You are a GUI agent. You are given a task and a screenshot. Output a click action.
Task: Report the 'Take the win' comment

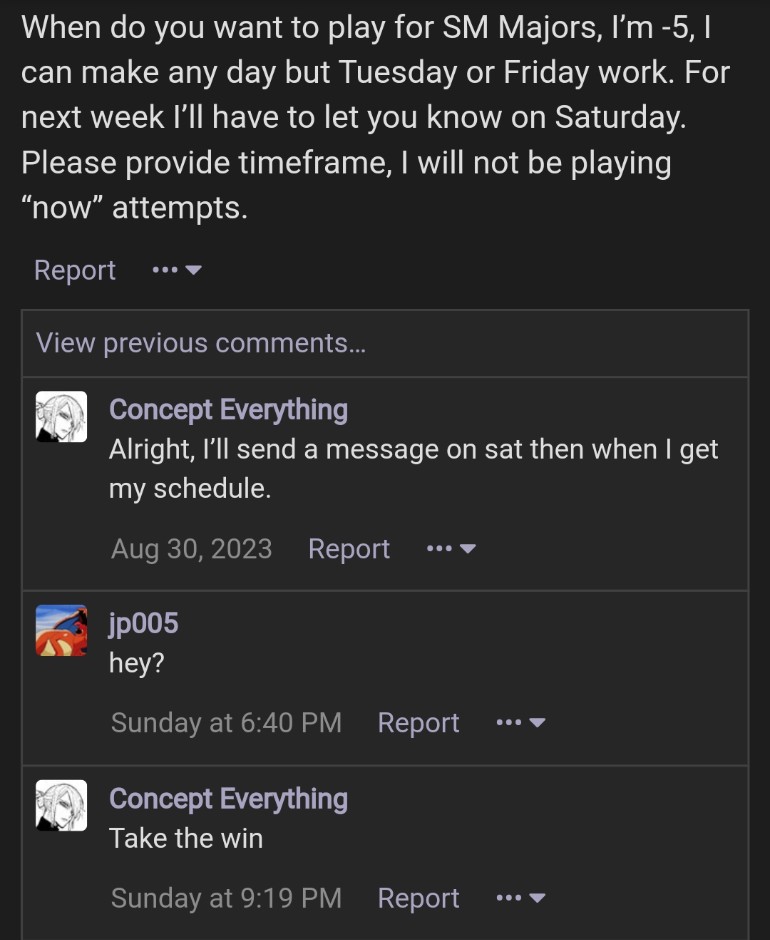(x=418, y=898)
